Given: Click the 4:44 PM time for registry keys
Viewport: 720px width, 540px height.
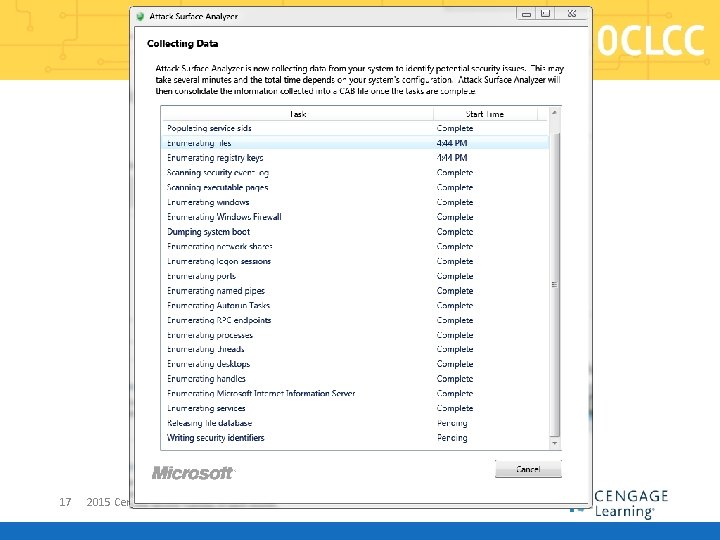Looking at the screenshot, I should [x=452, y=158].
